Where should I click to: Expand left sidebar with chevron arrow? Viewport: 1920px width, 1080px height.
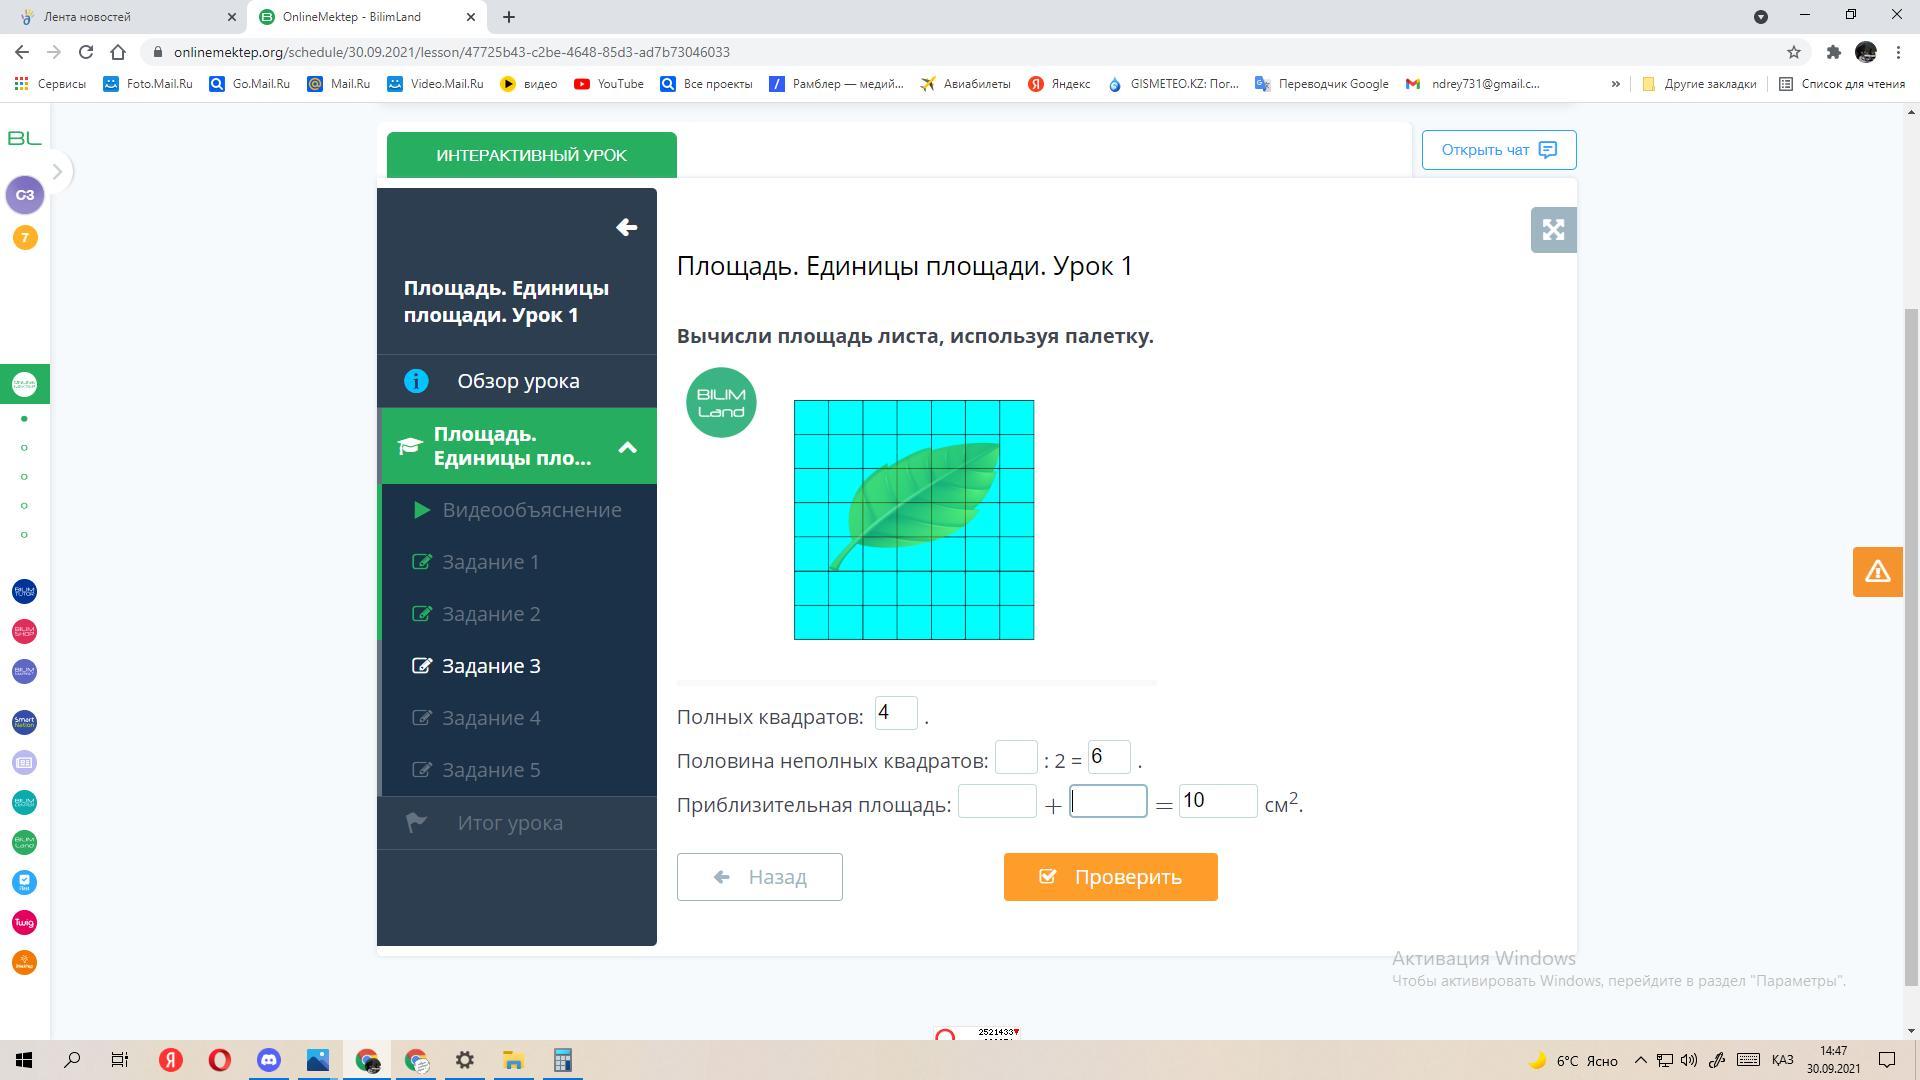click(57, 172)
